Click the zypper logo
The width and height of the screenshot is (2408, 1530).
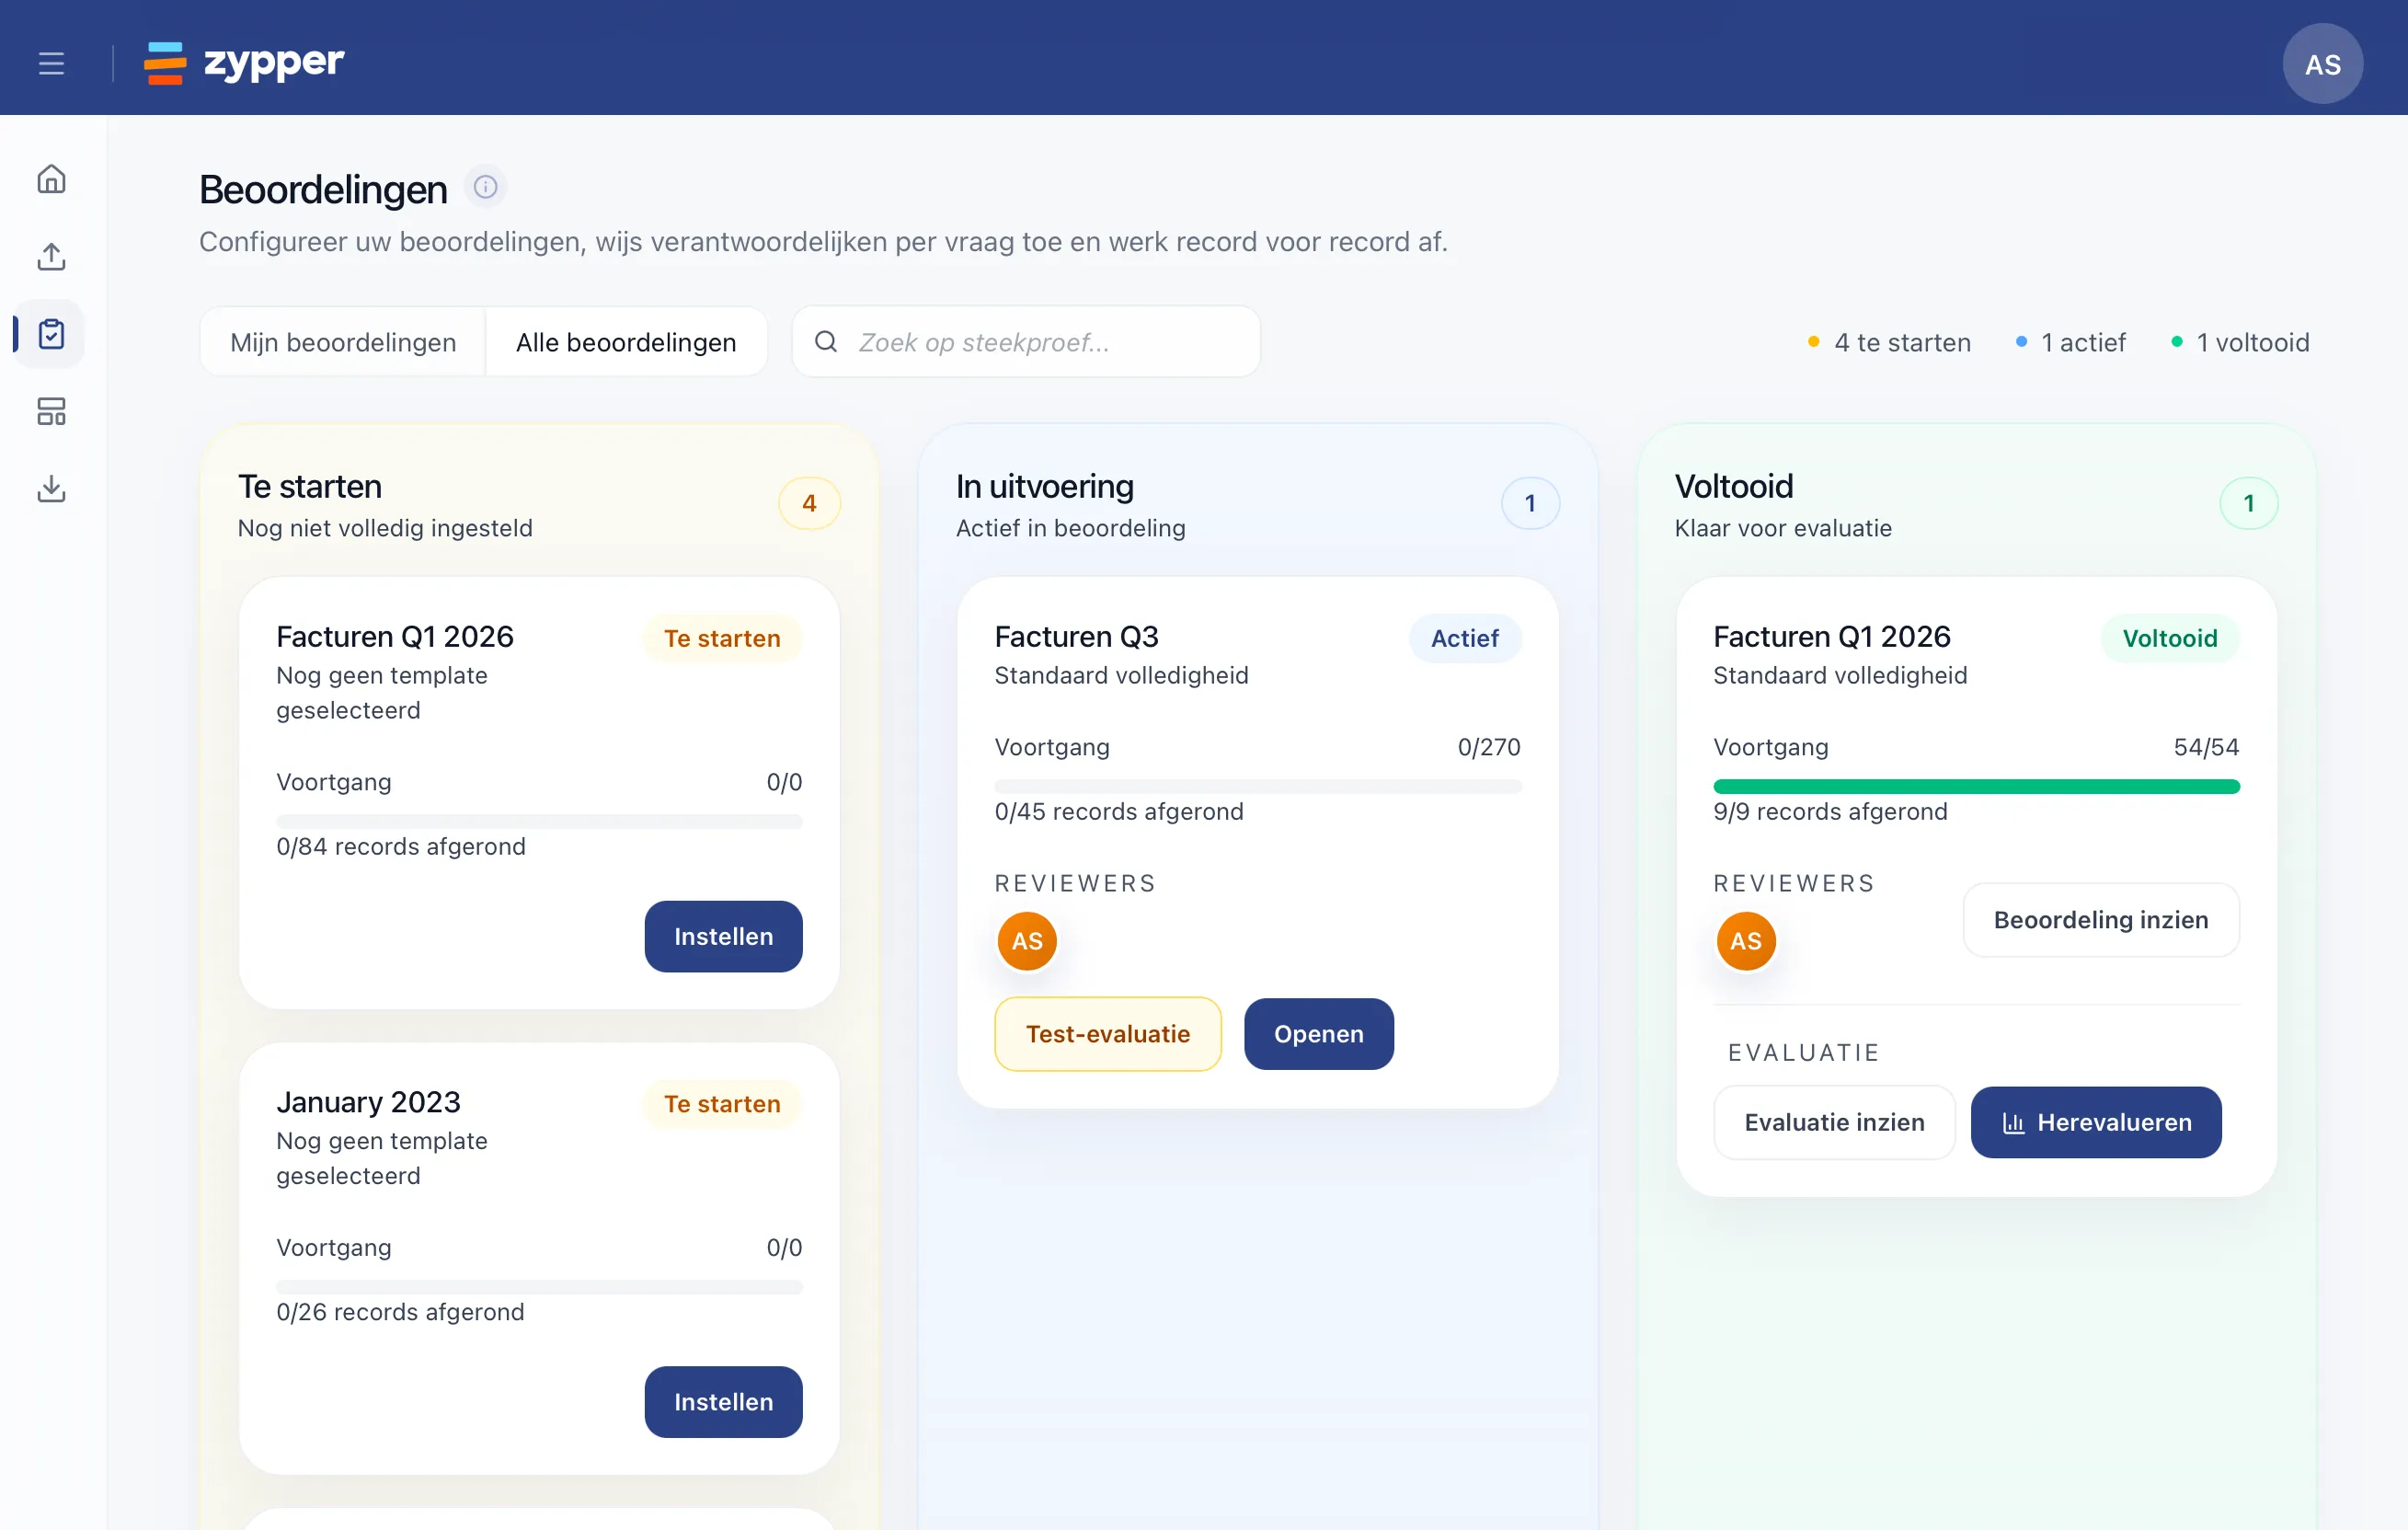point(245,63)
